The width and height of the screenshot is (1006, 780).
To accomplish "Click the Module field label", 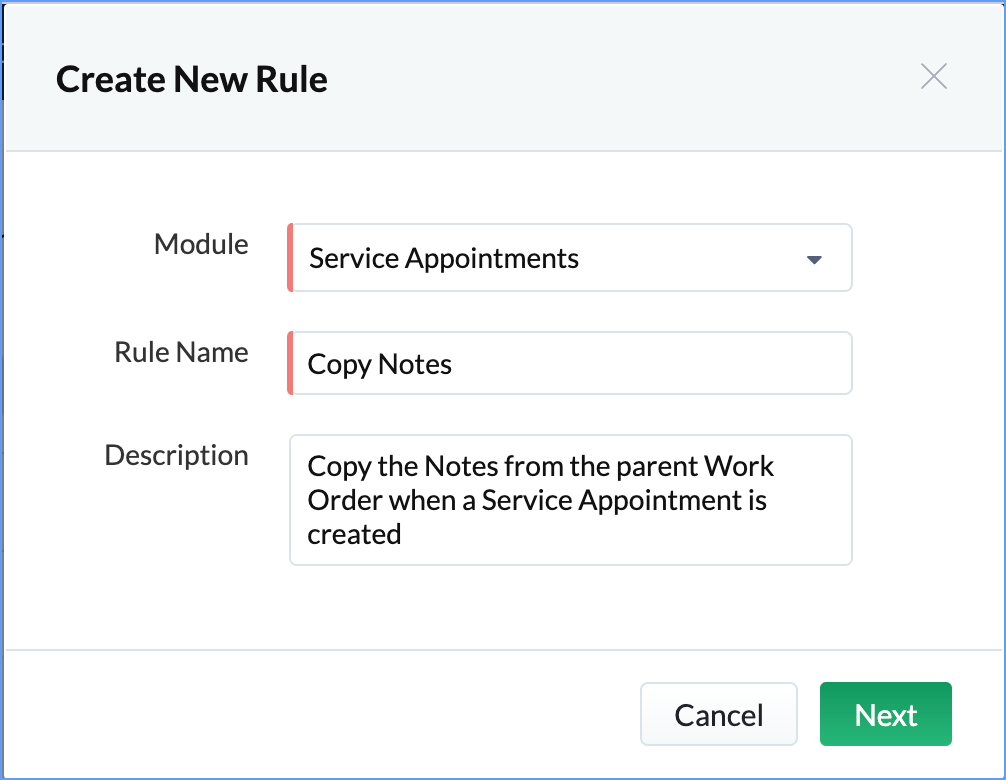I will pos(201,244).
